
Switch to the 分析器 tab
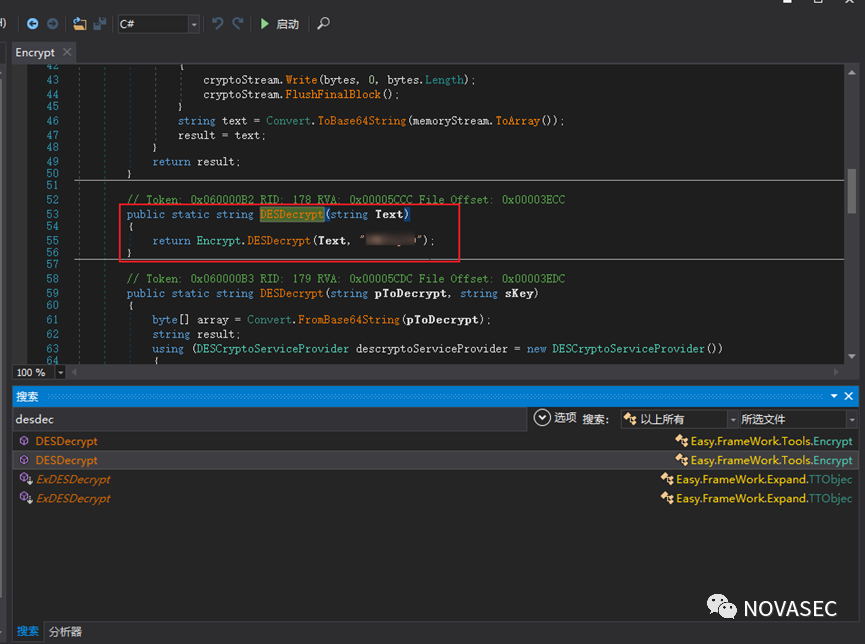[x=65, y=631]
